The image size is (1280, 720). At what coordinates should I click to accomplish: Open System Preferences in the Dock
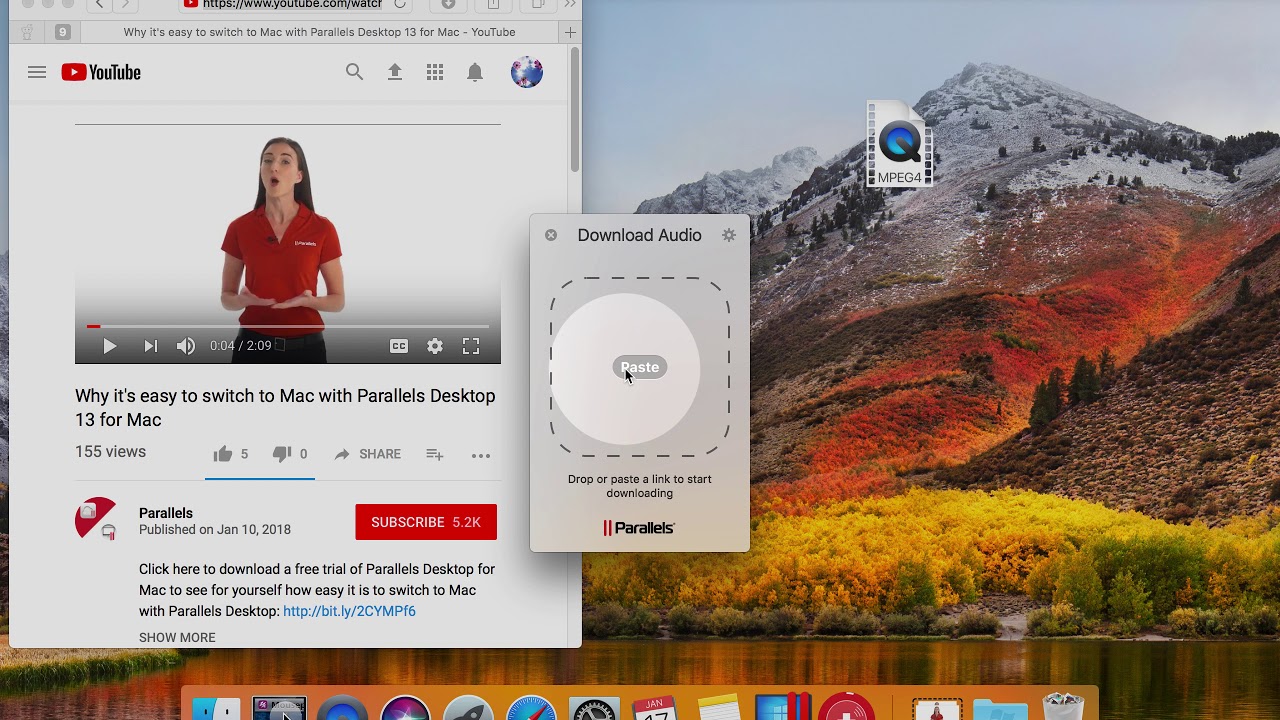[x=594, y=707]
